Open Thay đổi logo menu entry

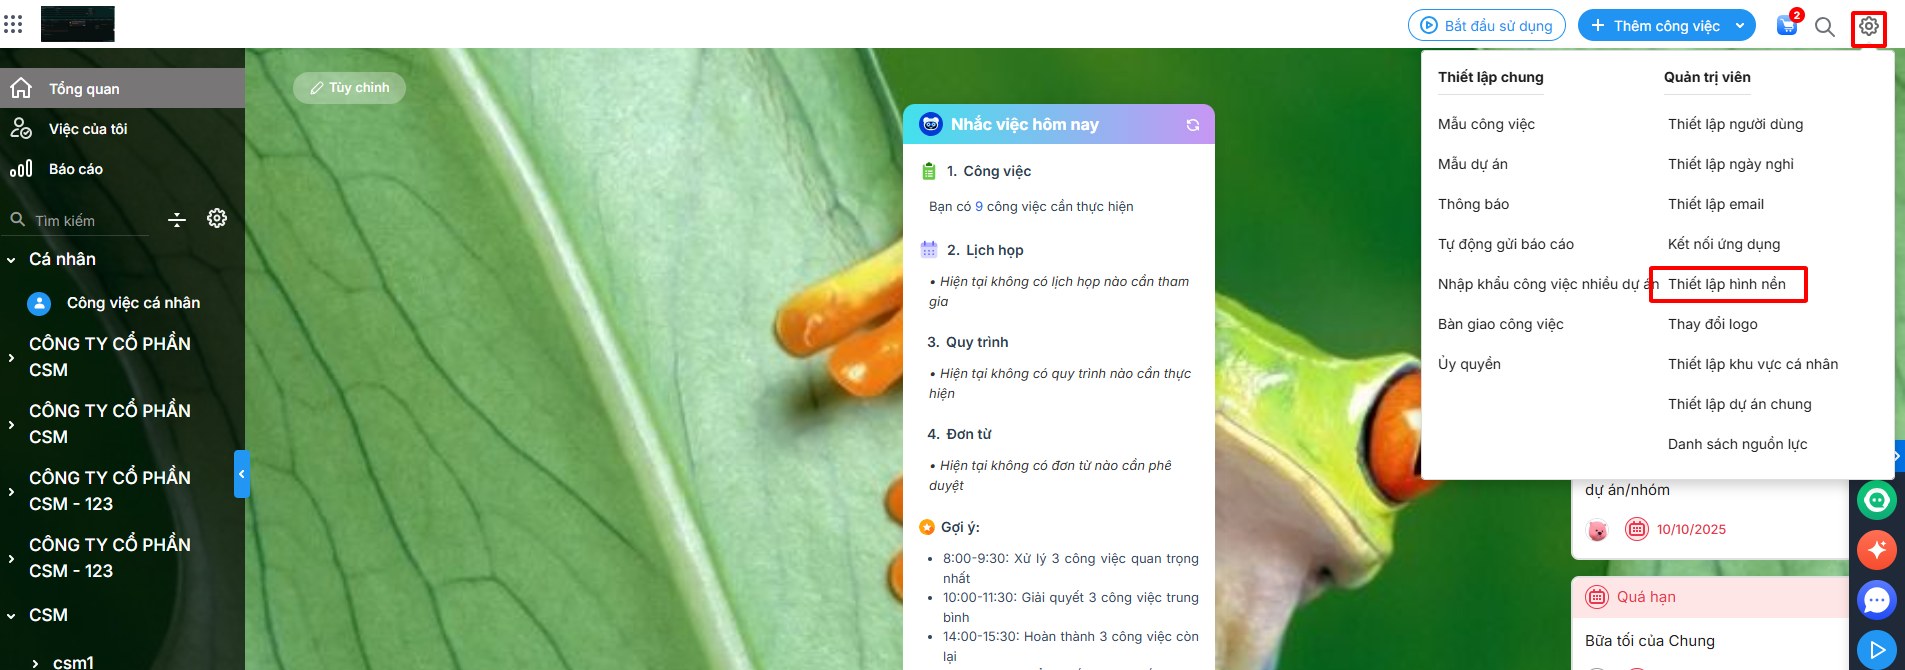(1712, 324)
